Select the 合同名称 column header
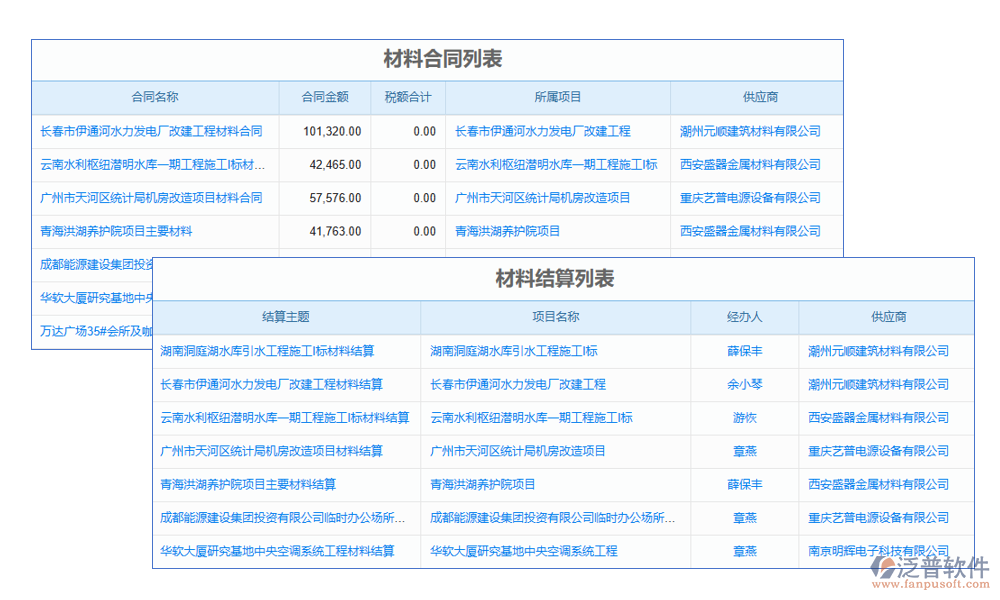Image resolution: width=1000 pixels, height=600 pixels. [x=155, y=97]
